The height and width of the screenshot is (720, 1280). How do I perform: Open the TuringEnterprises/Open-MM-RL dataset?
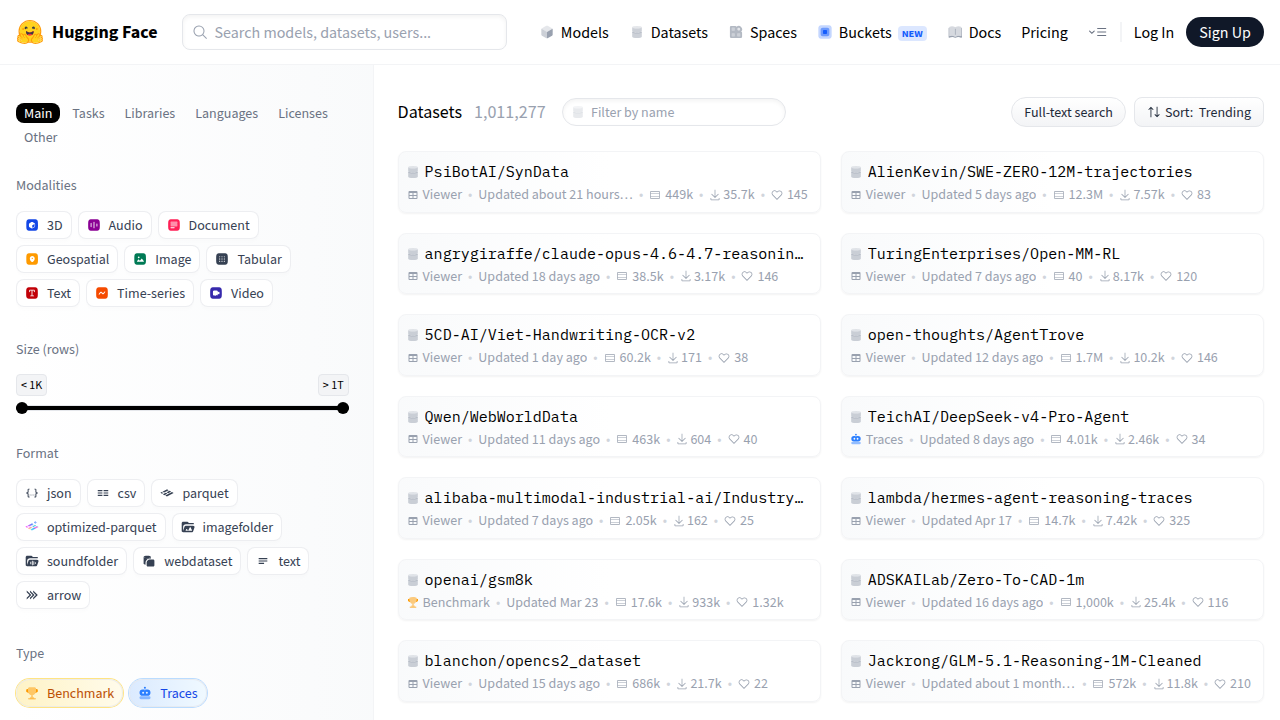[x=1052, y=264]
